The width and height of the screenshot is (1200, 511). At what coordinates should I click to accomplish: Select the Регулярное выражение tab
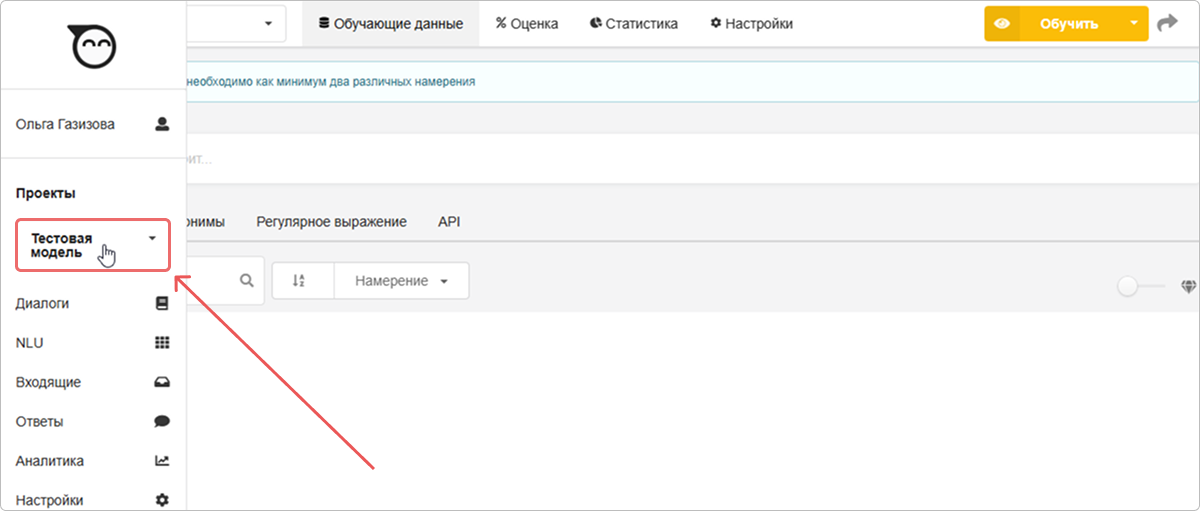point(331,222)
